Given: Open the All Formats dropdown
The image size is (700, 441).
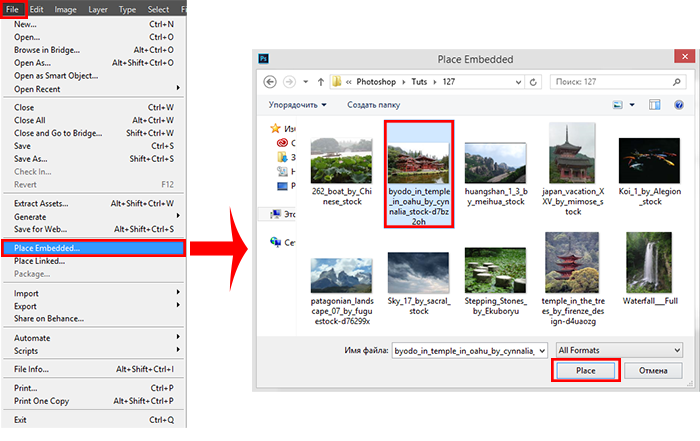Looking at the screenshot, I should (619, 350).
